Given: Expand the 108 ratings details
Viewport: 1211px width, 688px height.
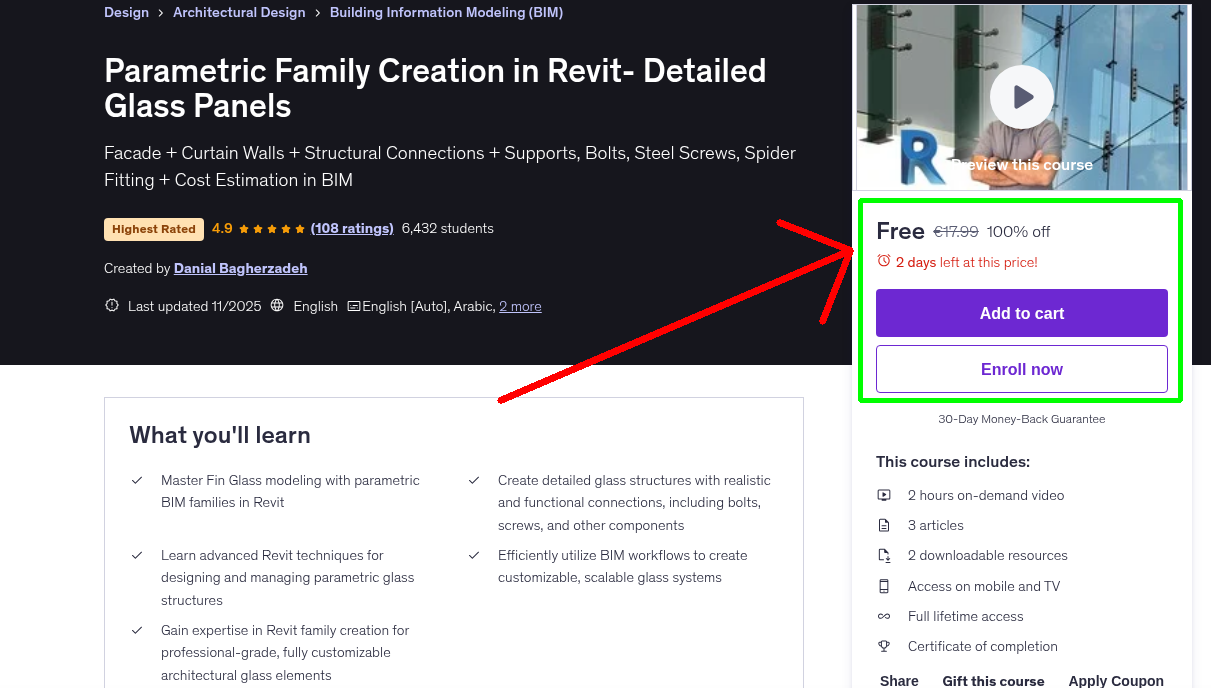Looking at the screenshot, I should click(352, 228).
